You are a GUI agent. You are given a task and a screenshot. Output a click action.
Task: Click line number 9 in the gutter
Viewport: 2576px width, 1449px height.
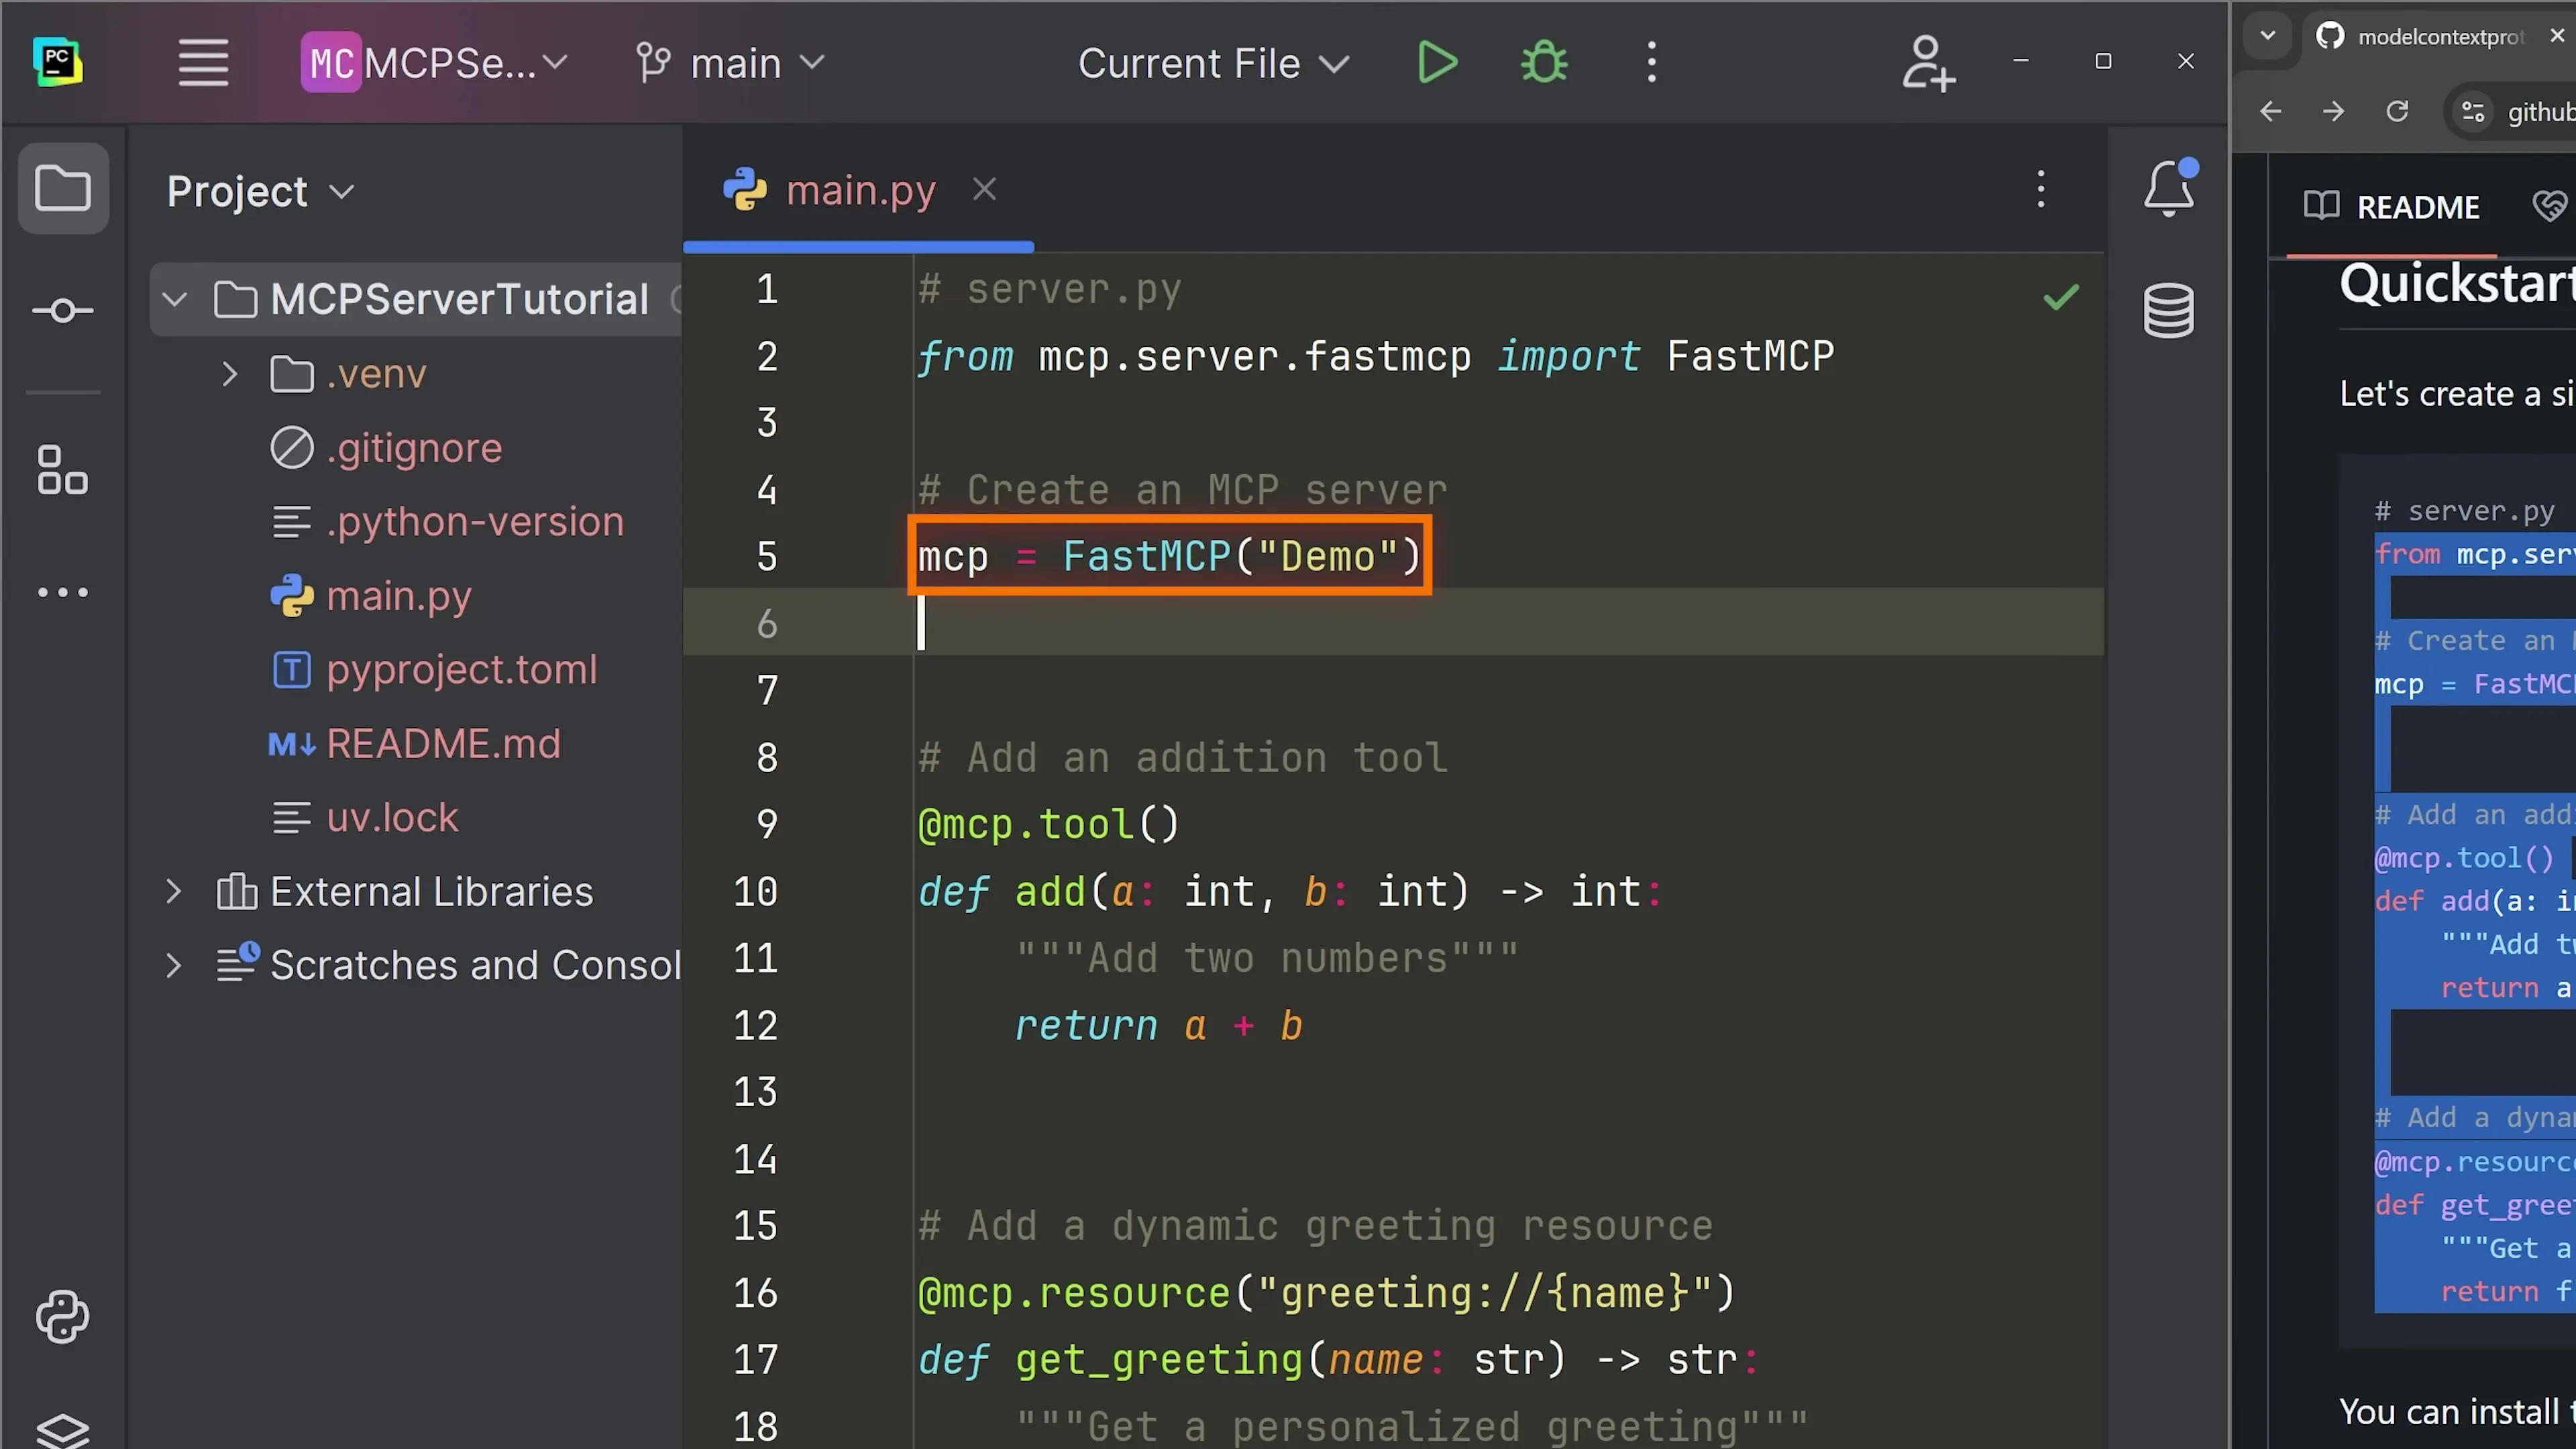coord(767,824)
